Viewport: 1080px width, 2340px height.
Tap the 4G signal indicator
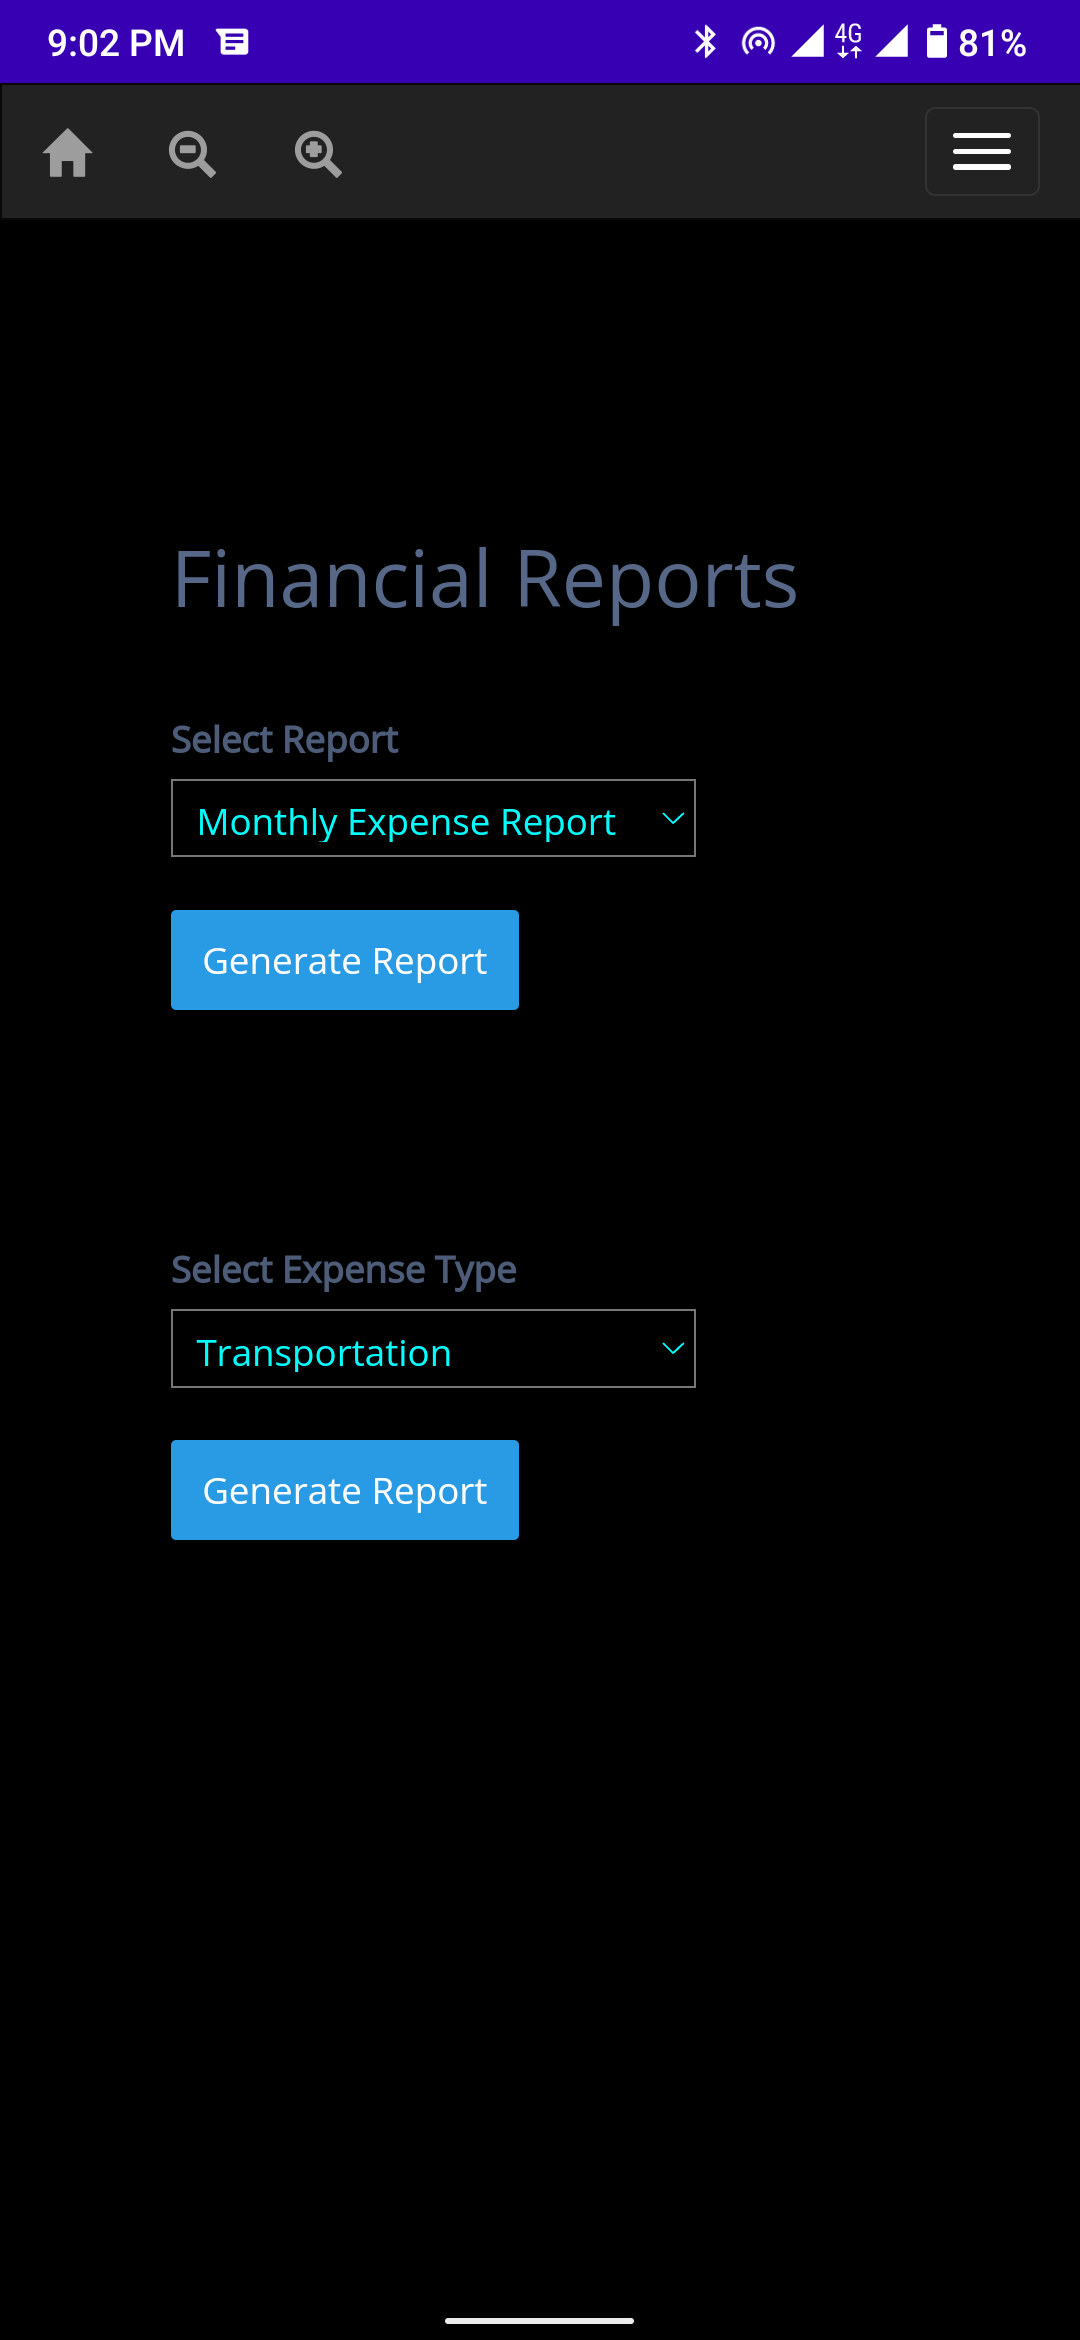click(x=849, y=42)
